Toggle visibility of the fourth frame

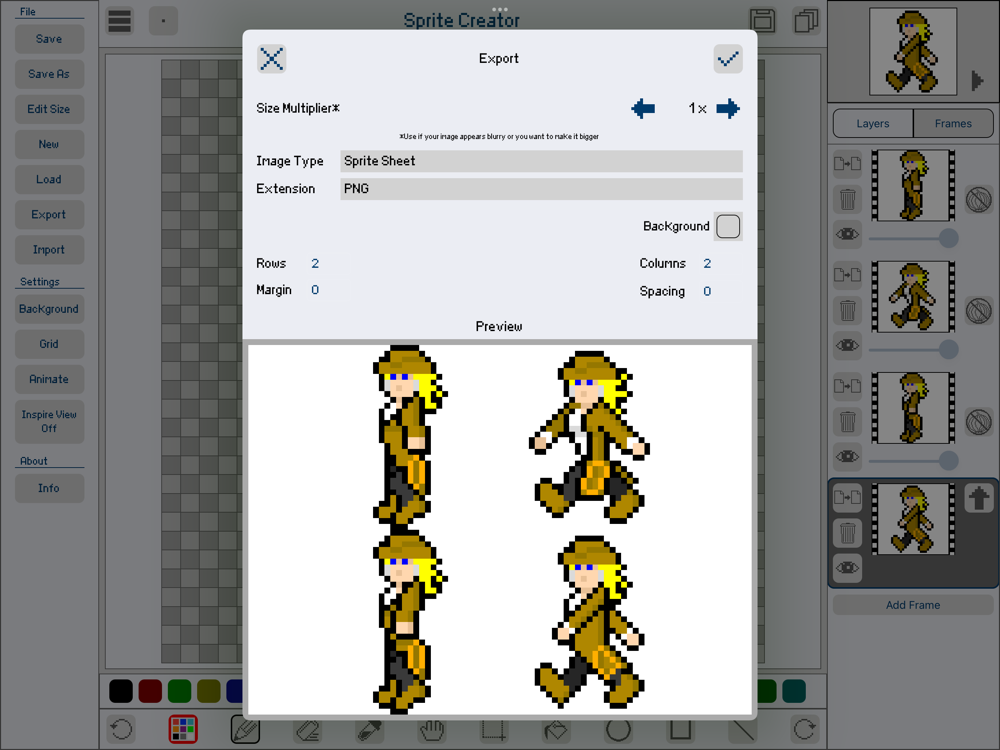(x=848, y=568)
